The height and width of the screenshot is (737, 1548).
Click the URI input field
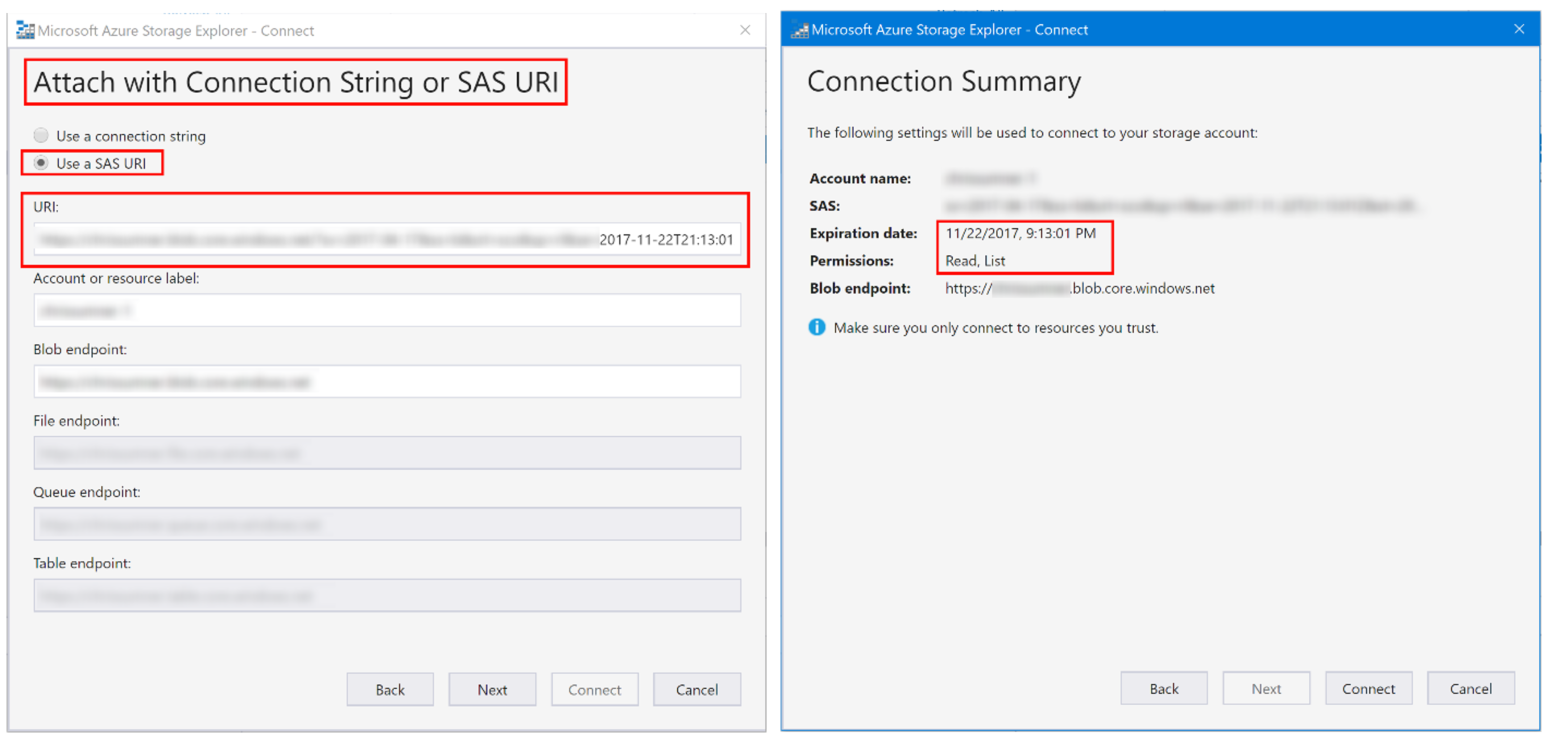point(387,240)
